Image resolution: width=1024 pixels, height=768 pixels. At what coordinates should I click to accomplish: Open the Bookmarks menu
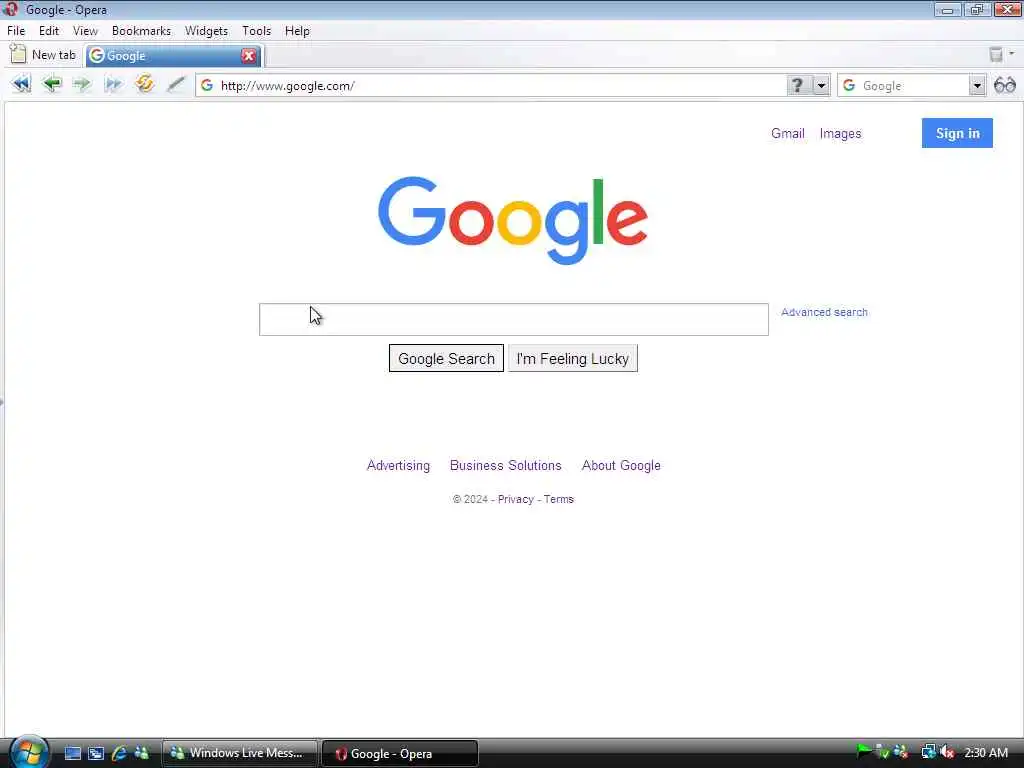point(141,31)
